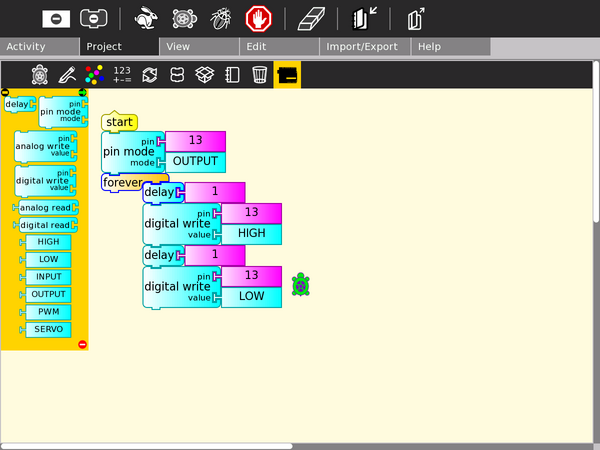This screenshot has height=450, width=600.
Task: Clear the canvas with the eraser icon
Action: click(x=313, y=18)
